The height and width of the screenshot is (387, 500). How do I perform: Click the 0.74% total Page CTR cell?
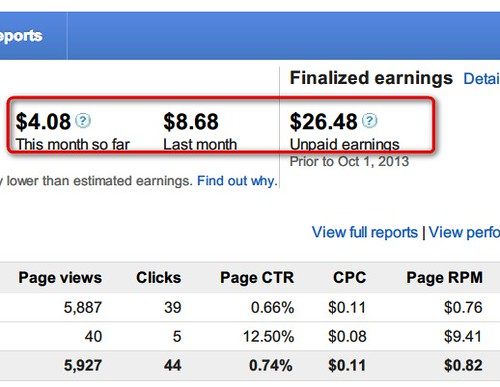pos(271,365)
